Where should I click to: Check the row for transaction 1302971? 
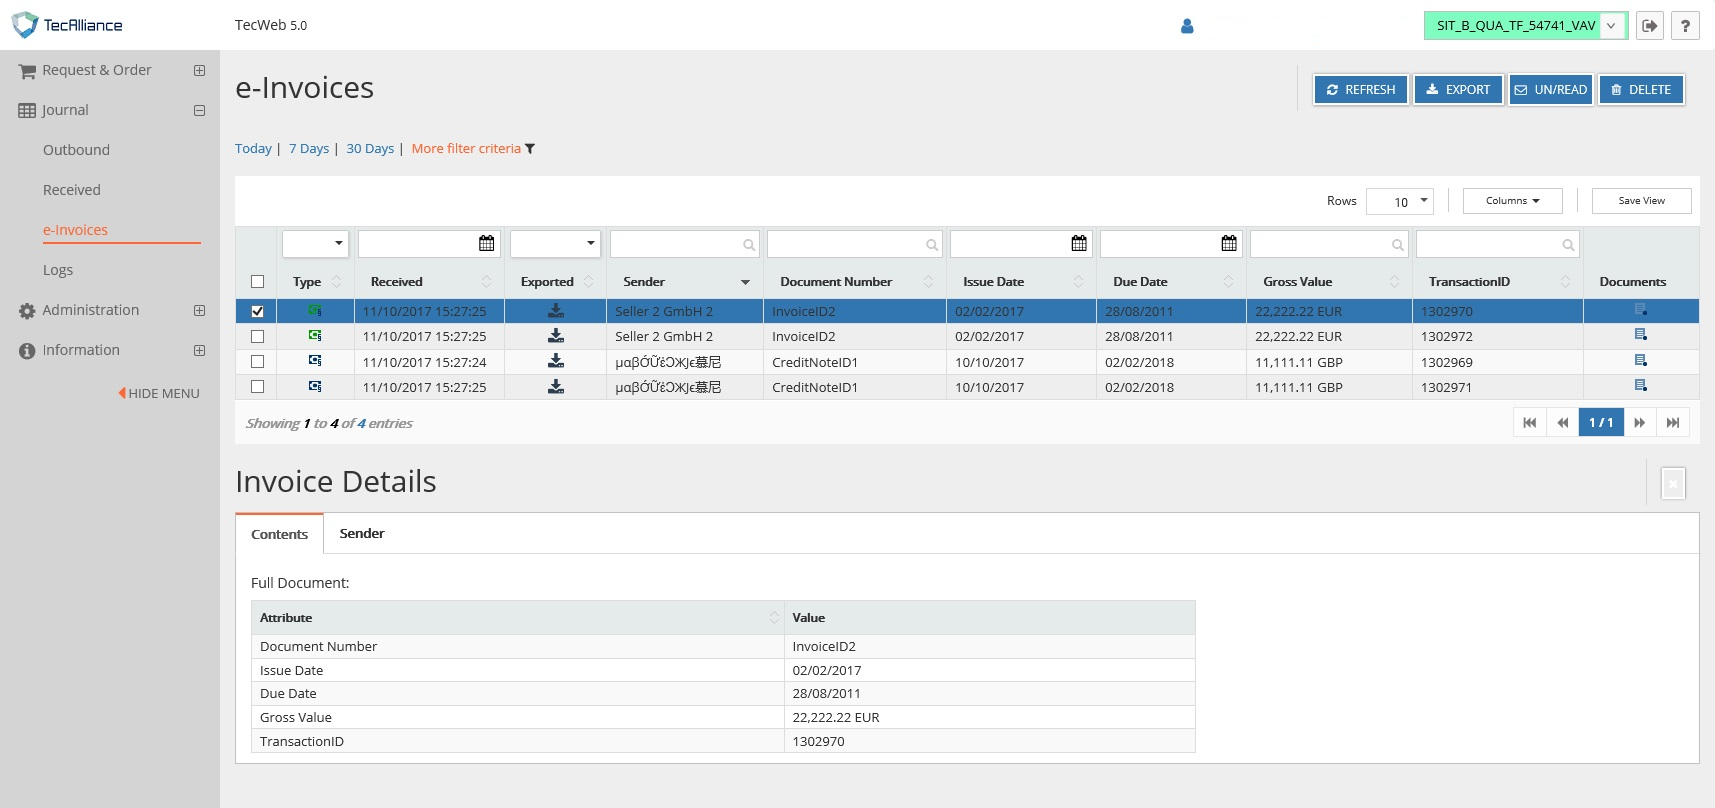coord(258,386)
